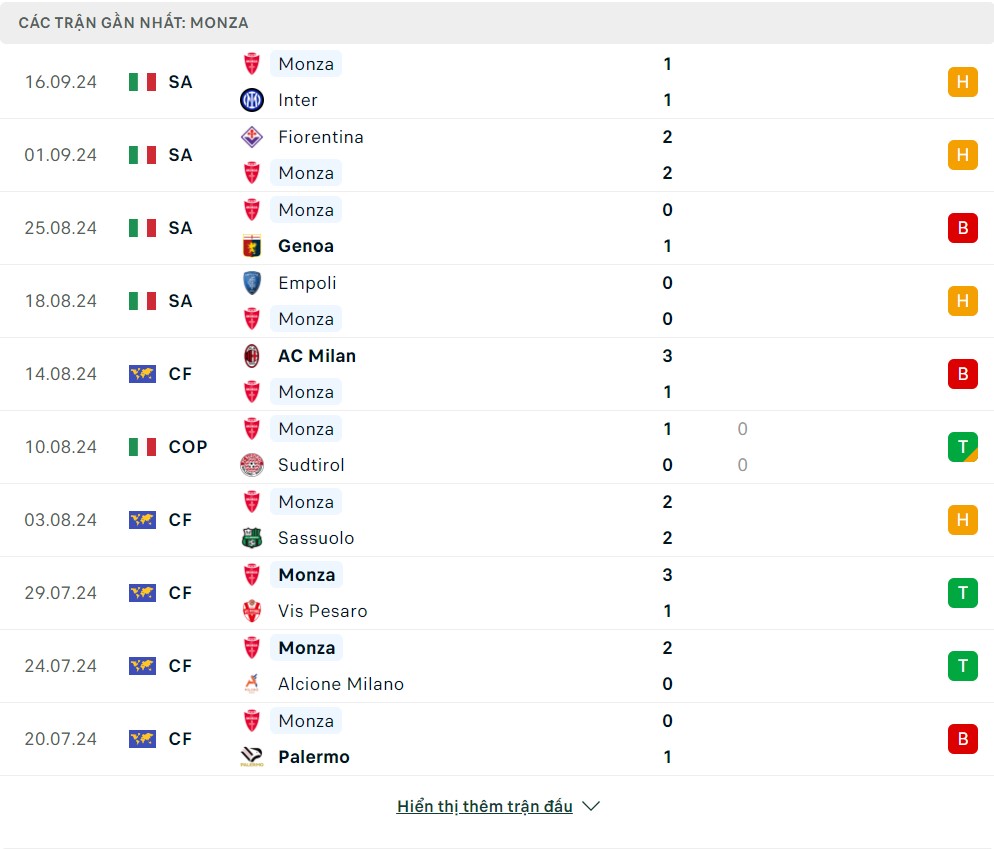Click the Fiorentina club crest icon
Viewport: 994px width, 849px height.
tap(252, 137)
